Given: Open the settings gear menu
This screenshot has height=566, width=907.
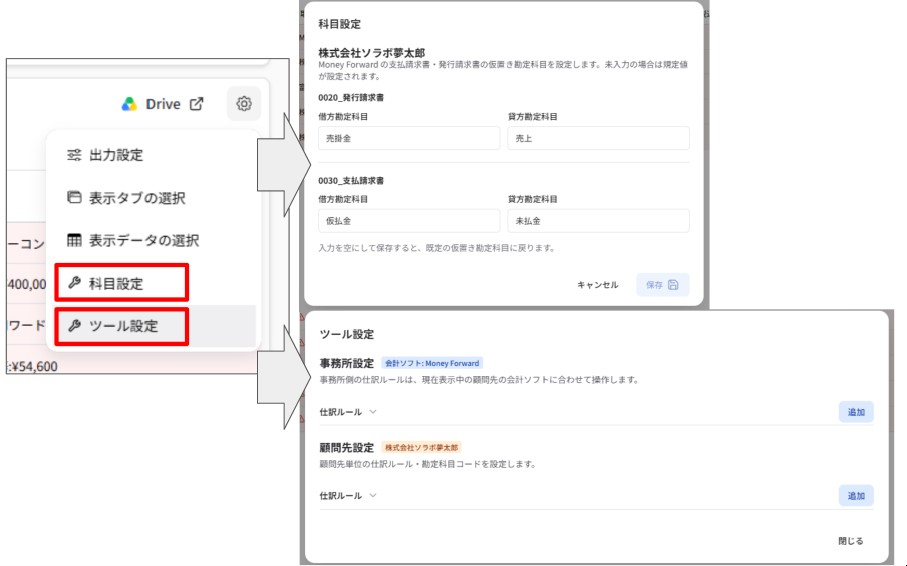Looking at the screenshot, I should tap(244, 104).
